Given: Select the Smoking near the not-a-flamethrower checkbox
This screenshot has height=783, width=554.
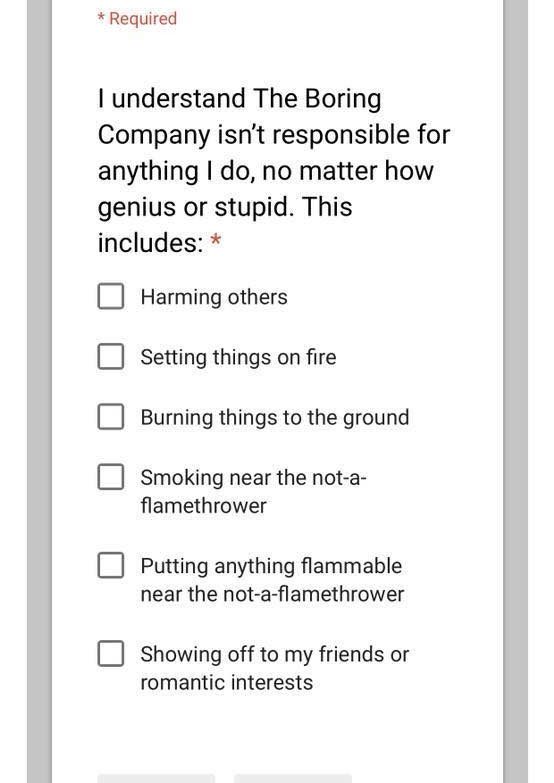Looking at the screenshot, I should coord(111,476).
